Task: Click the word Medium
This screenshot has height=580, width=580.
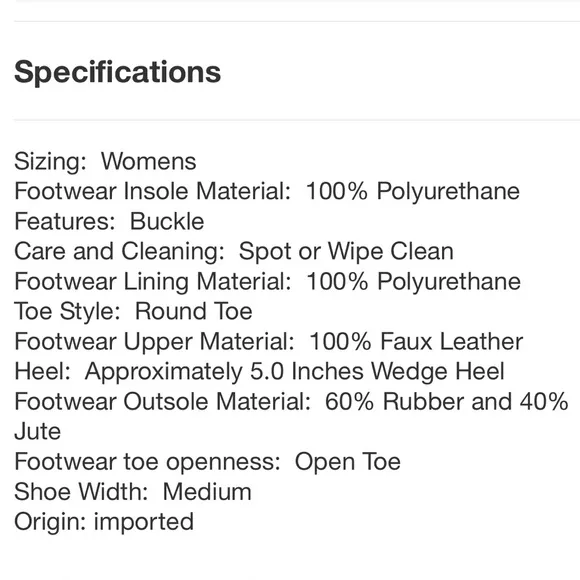Action: point(207,492)
